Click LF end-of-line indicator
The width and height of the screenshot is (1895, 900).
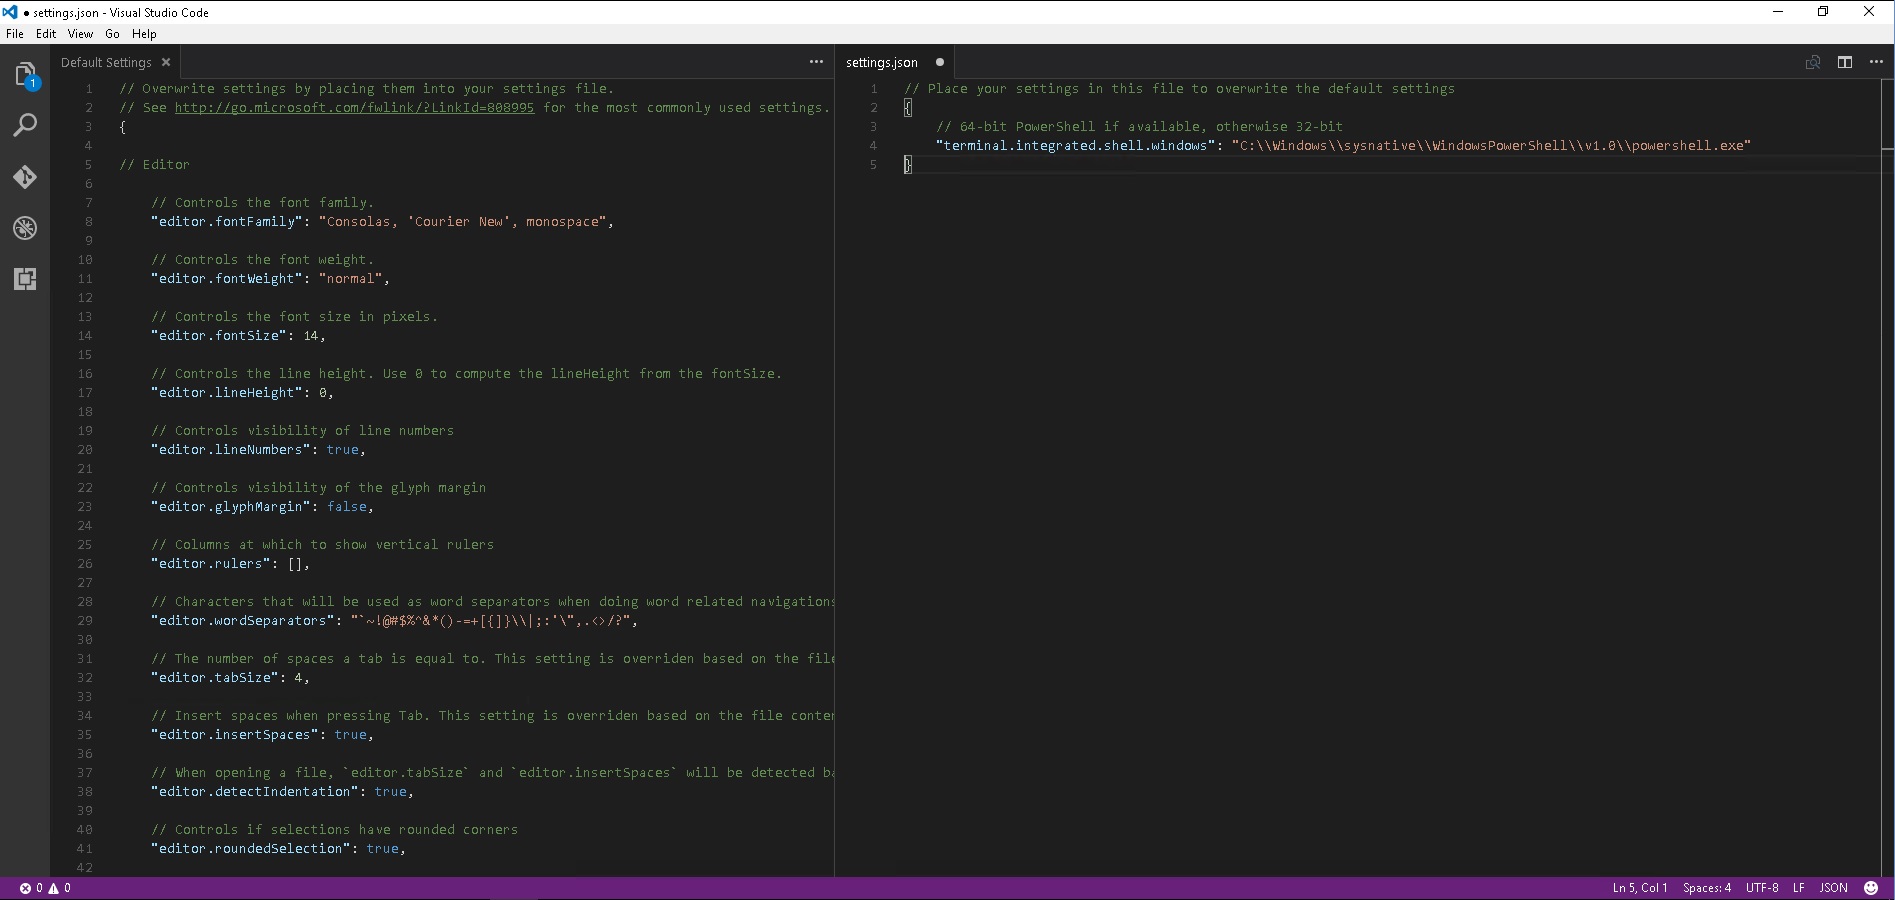pyautogui.click(x=1798, y=888)
